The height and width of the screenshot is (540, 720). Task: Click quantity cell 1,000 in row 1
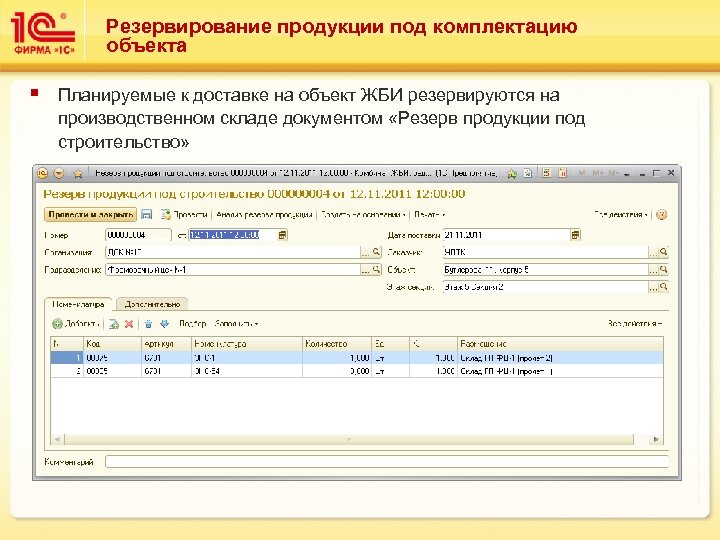[x=337, y=358]
